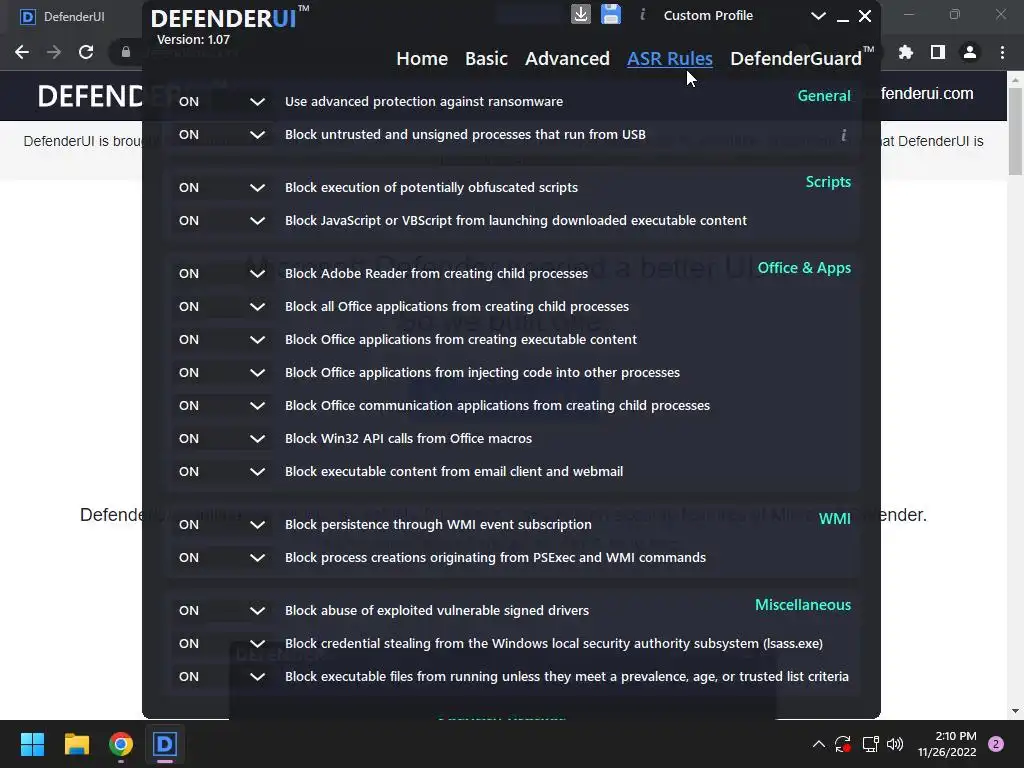The image size is (1024, 768).
Task: Expand dropdown for Office communication applications rule
Action: click(257, 406)
